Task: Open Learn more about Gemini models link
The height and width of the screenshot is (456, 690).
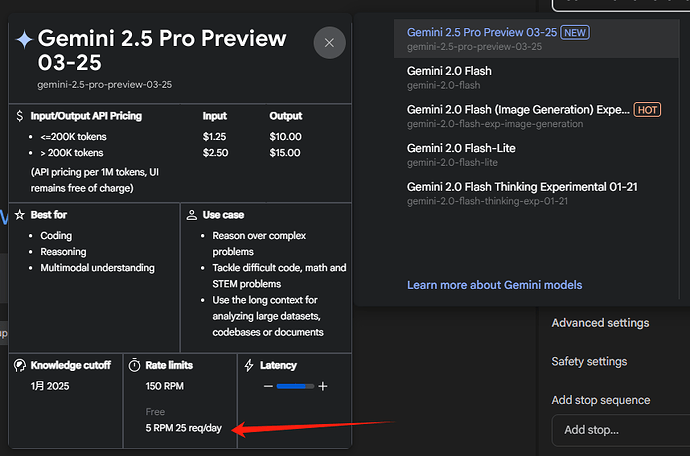Action: click(x=494, y=285)
